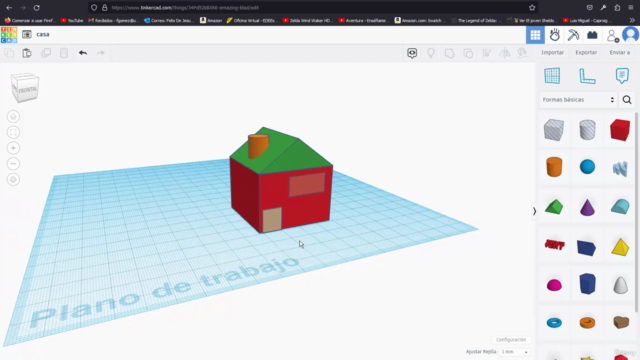Click the Mirror tool icon
Screen dimensions: 640x360
click(x=505, y=53)
